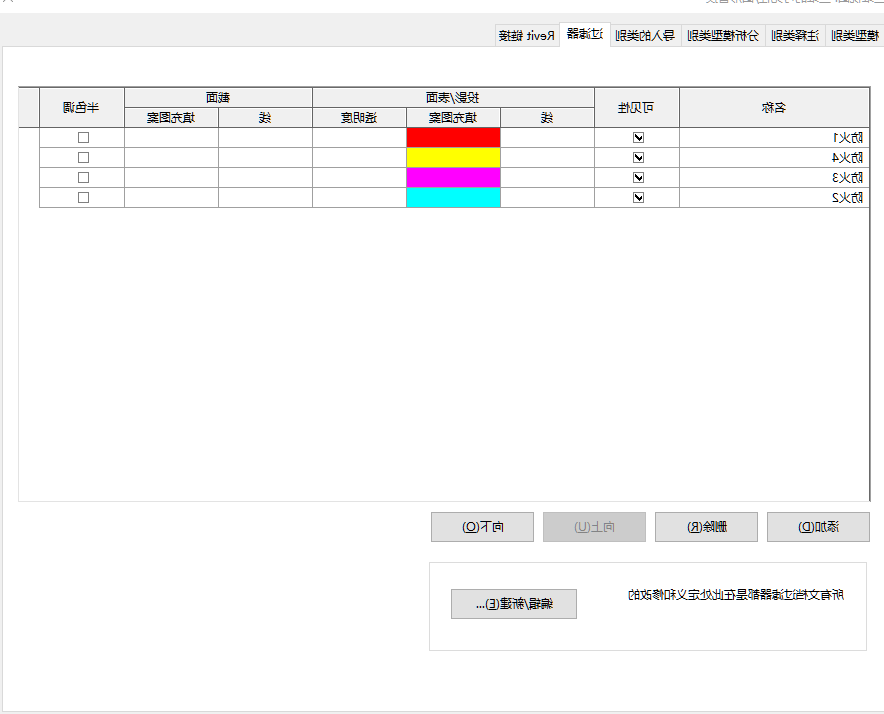Select the 防火3 filter name

point(848,178)
